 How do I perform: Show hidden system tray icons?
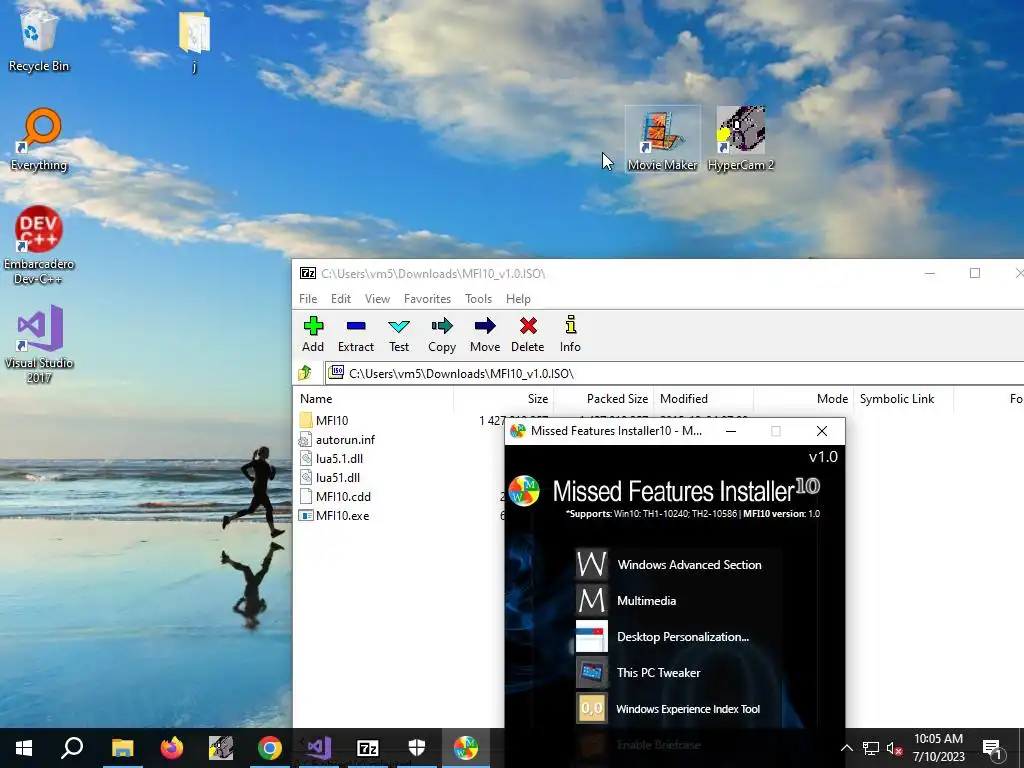pyautogui.click(x=846, y=748)
